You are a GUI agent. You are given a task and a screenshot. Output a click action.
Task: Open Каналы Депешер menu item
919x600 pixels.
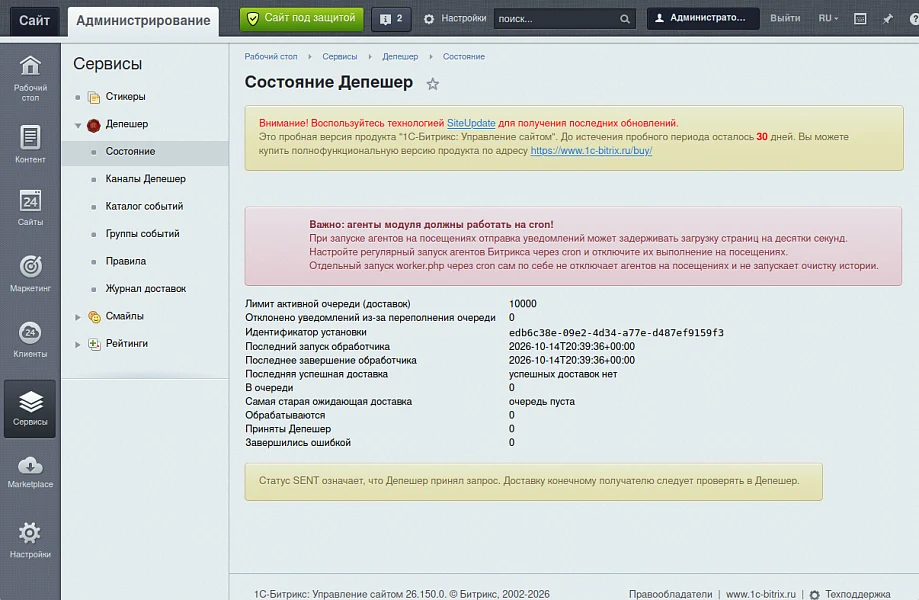coord(145,179)
